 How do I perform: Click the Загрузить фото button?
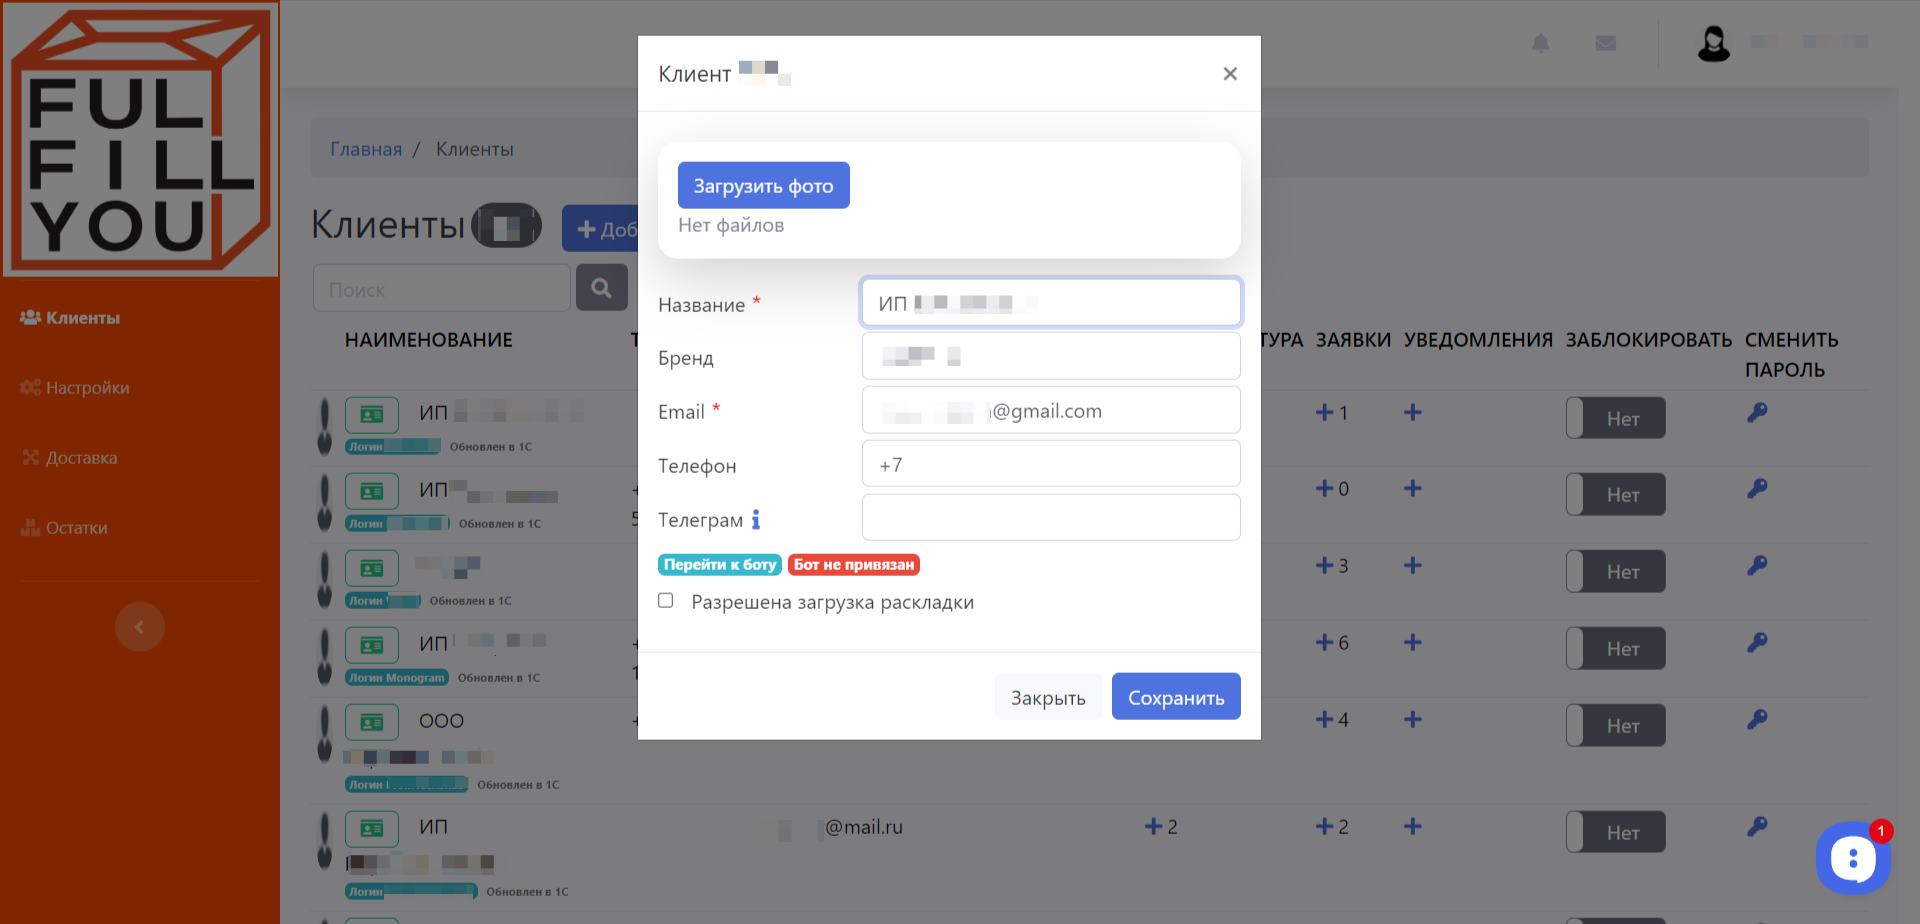coord(763,186)
